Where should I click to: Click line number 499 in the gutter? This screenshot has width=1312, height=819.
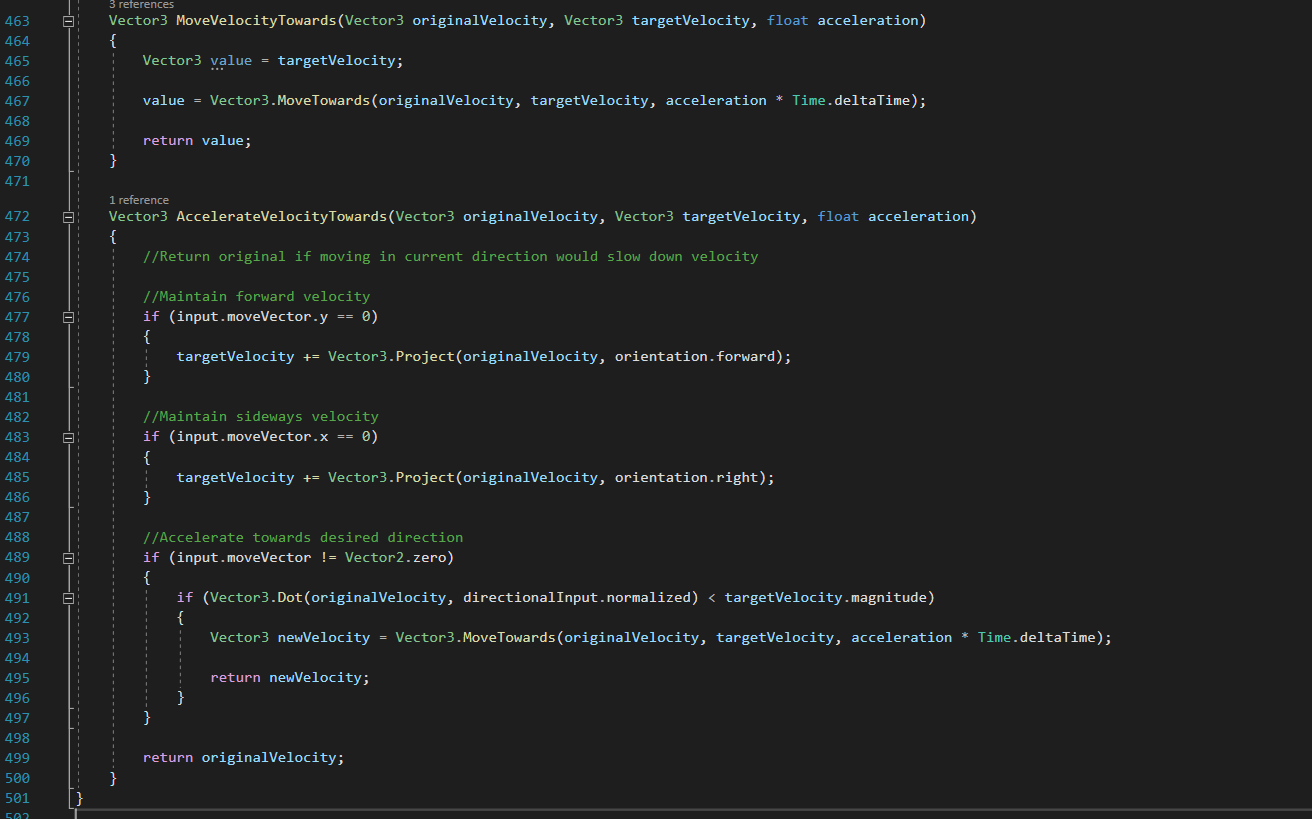(x=18, y=758)
